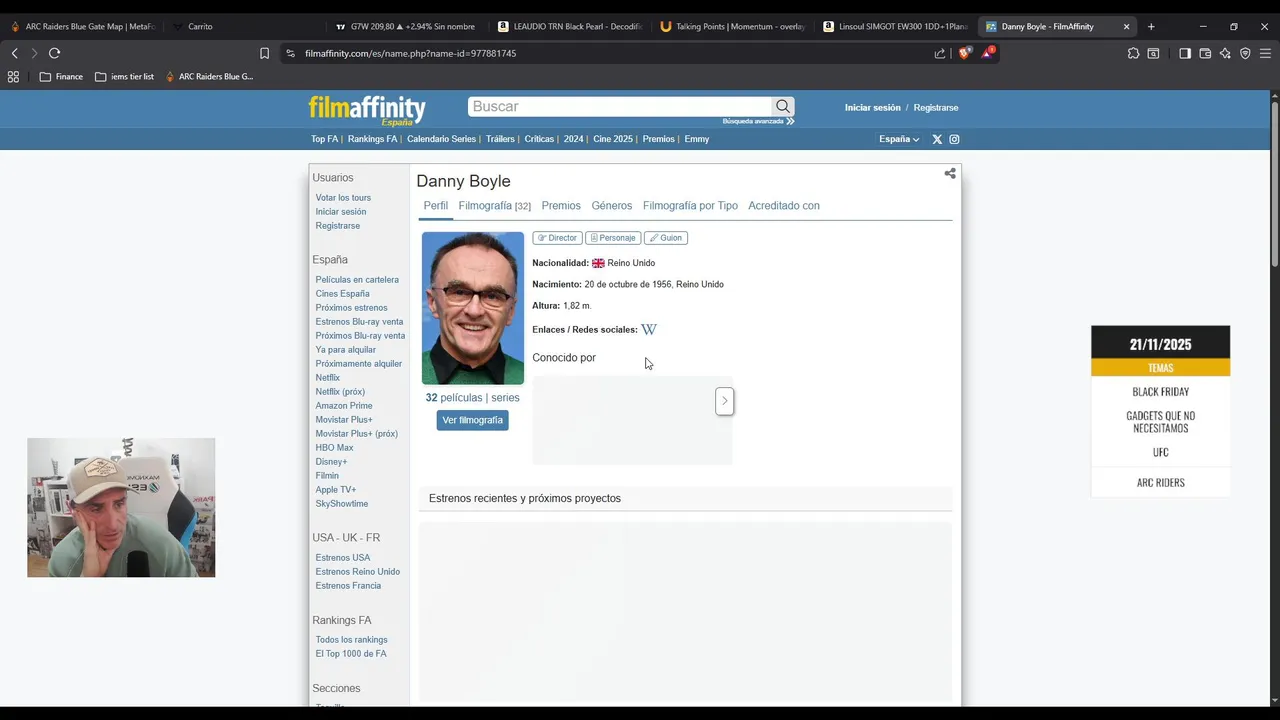Open the share icon on Danny Boyle page

coord(950,174)
